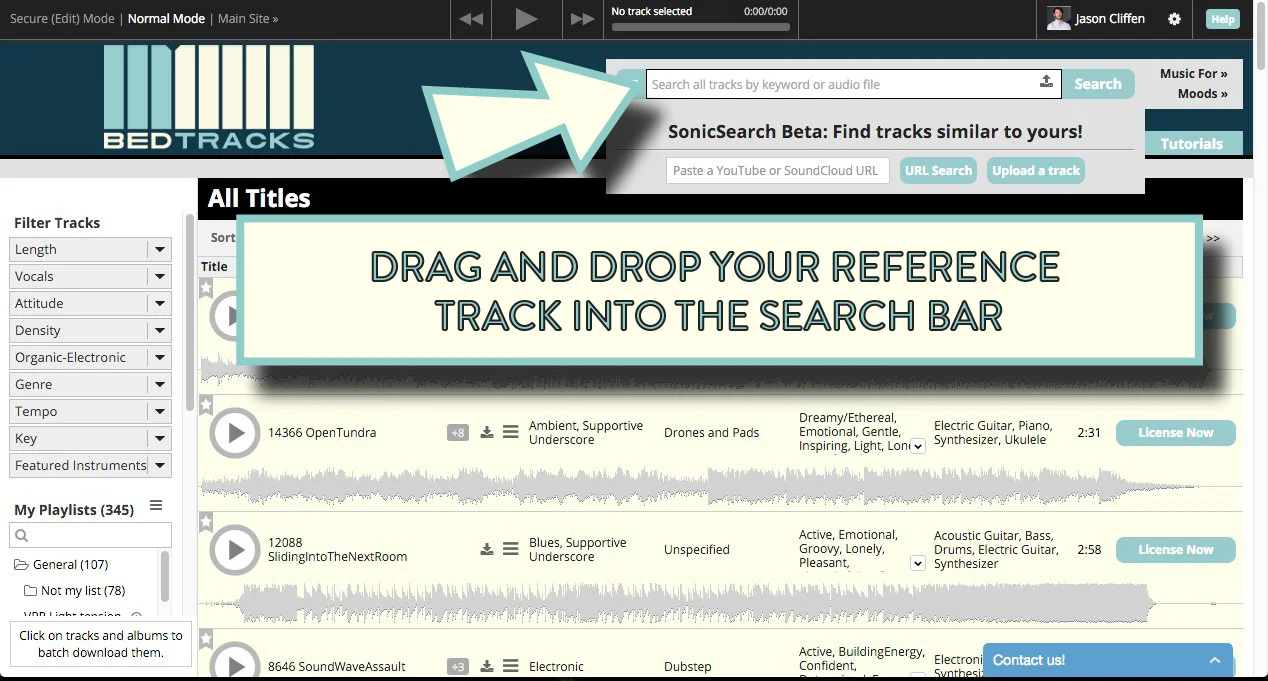
Task: Open the Tutorials tab
Action: 1193,143
